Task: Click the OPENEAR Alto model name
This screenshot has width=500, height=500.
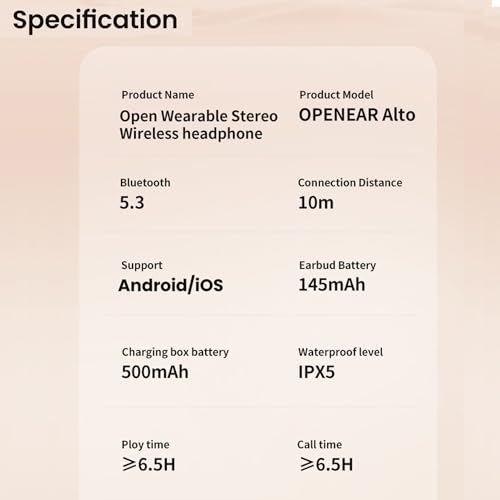Action: 357,115
